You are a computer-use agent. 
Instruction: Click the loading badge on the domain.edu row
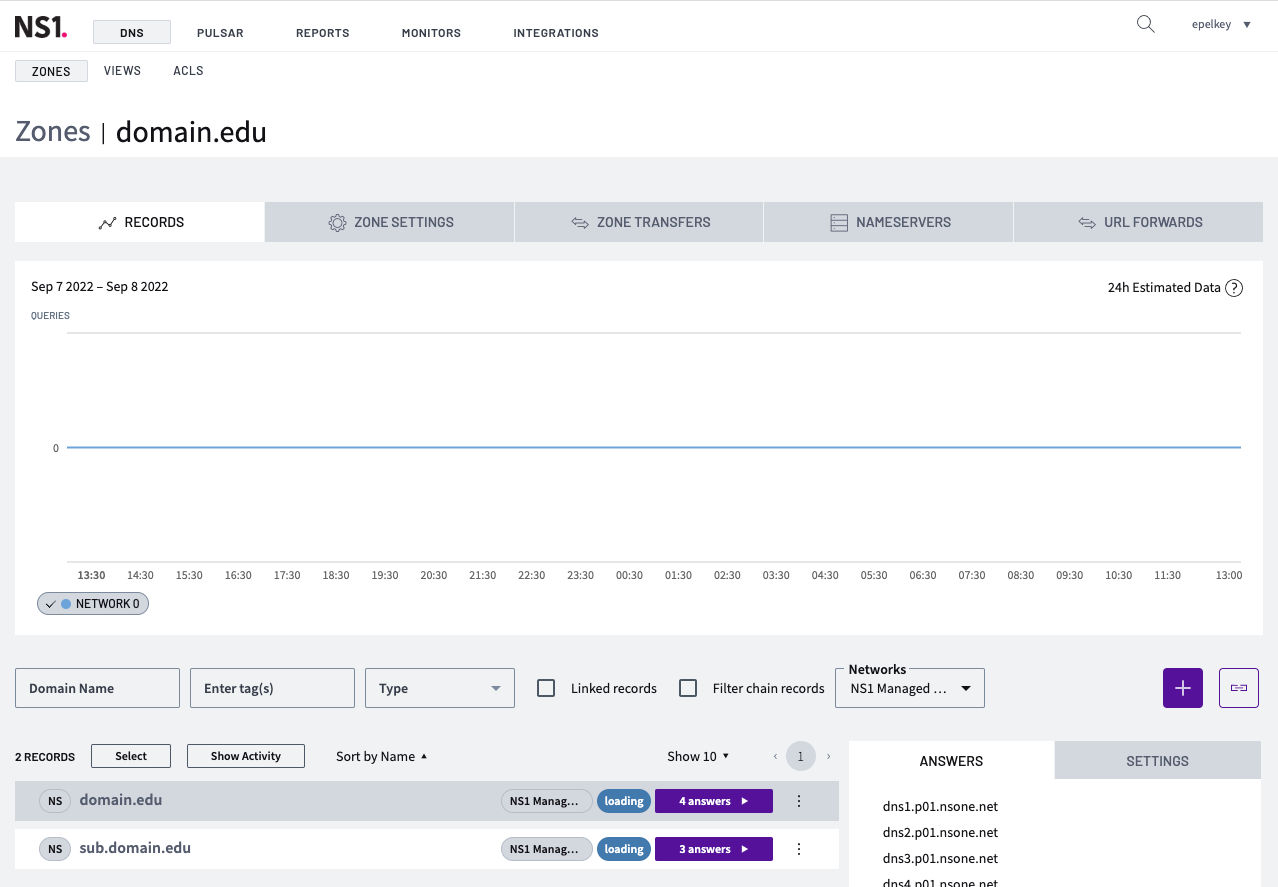coord(624,801)
